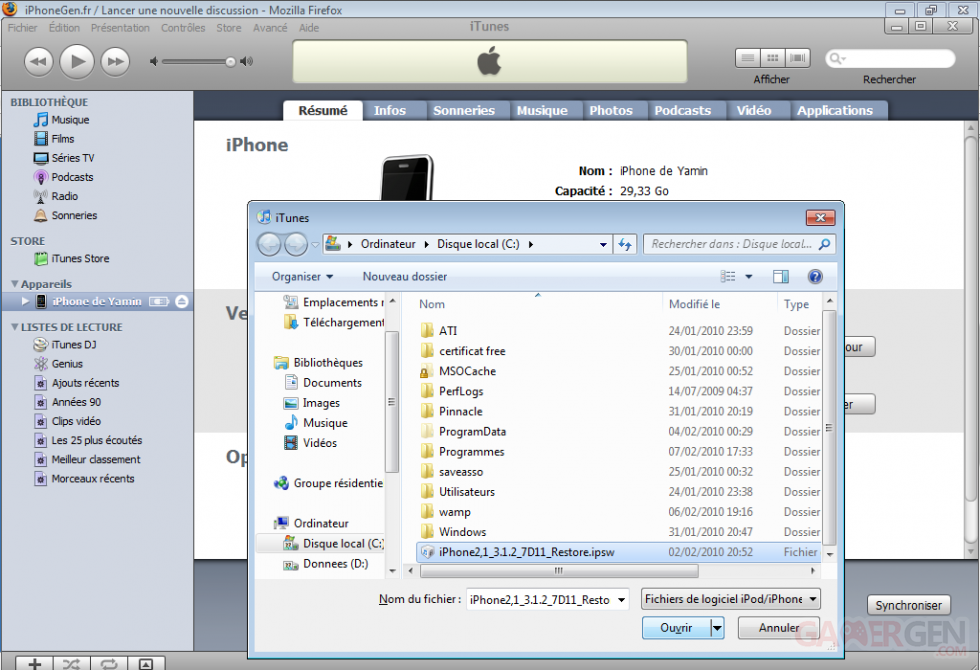Toggle the artwork viewer button

[x=146, y=663]
